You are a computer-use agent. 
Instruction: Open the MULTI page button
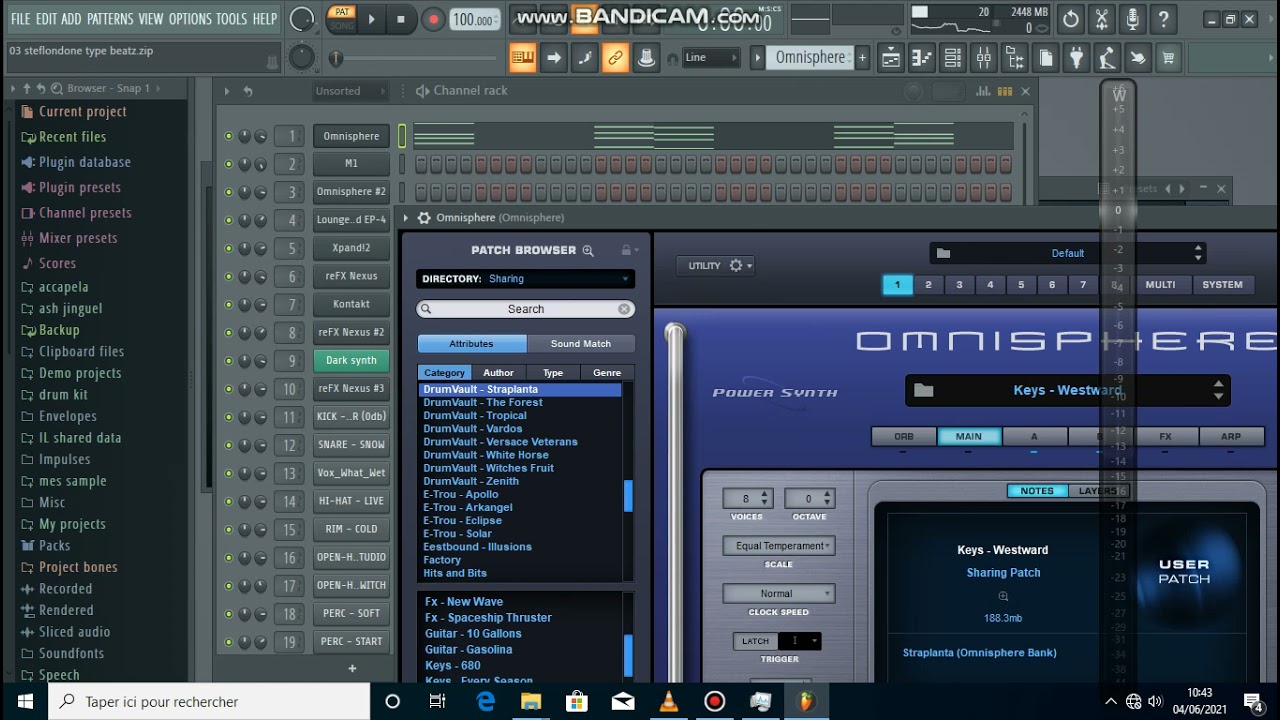(x=1160, y=285)
